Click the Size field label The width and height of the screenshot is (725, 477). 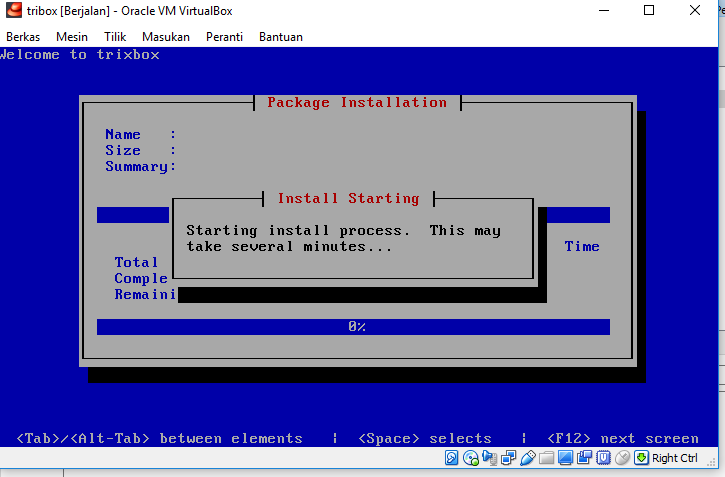click(x=123, y=151)
